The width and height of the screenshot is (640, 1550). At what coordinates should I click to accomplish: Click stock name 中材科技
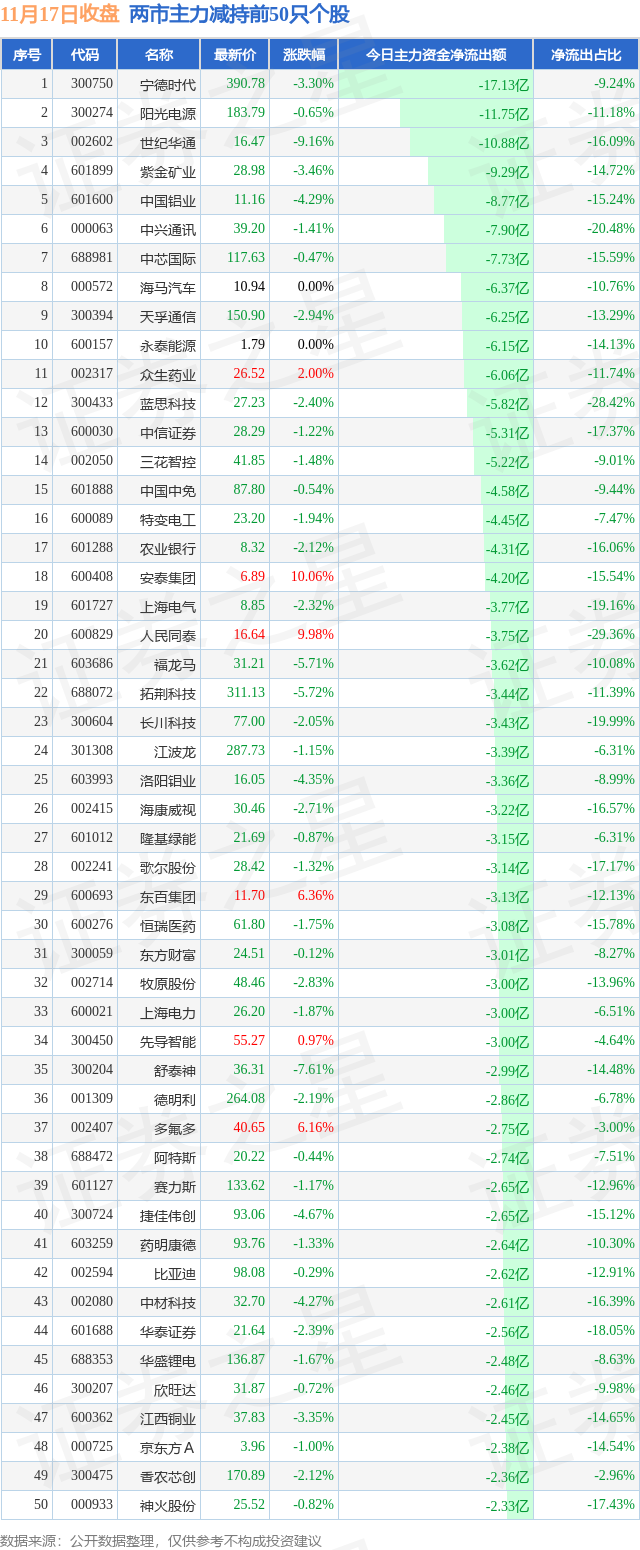point(168,1302)
